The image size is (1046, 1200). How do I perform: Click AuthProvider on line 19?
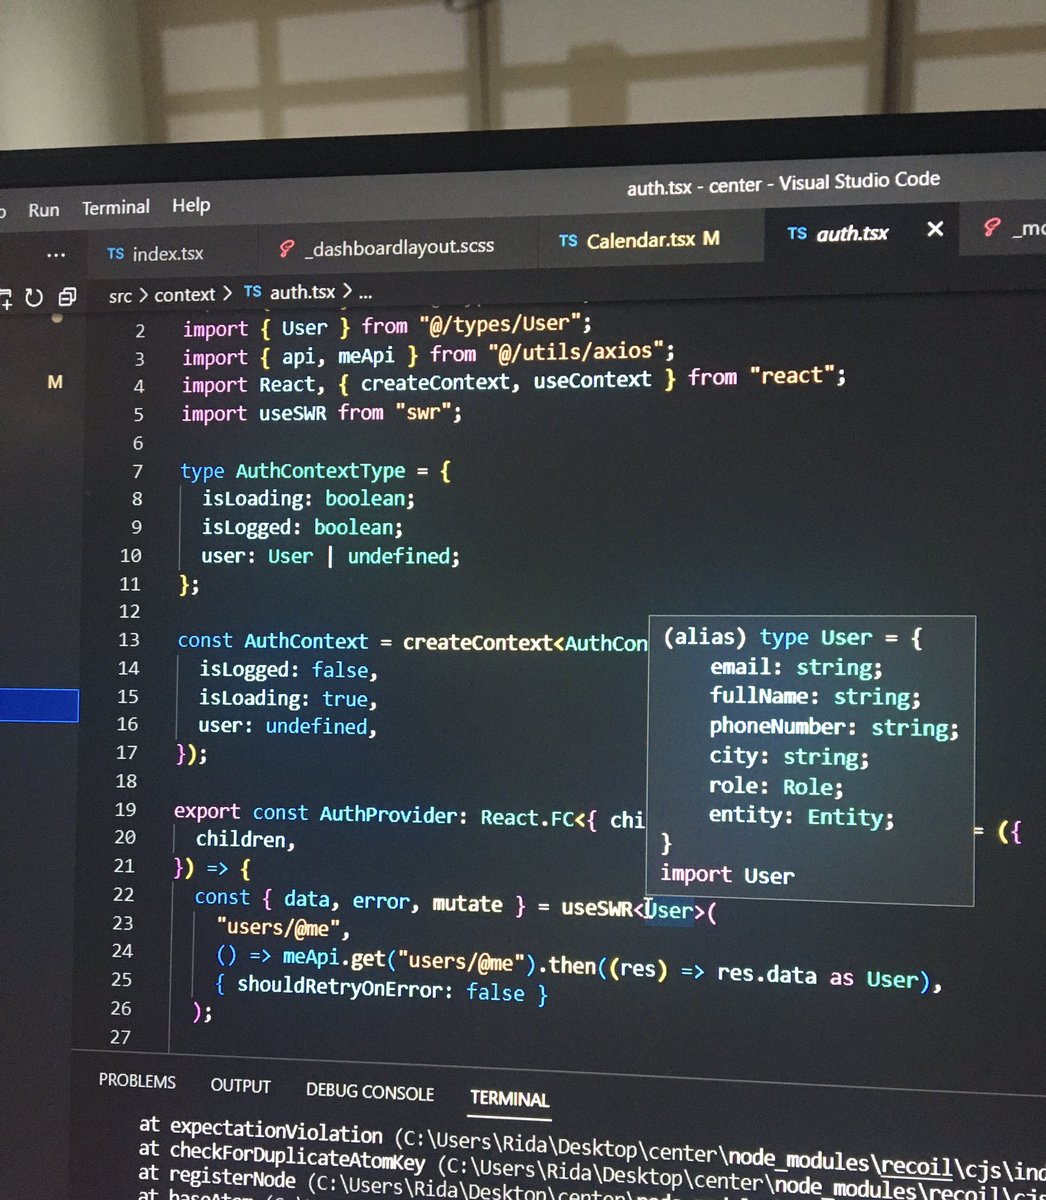point(388,815)
